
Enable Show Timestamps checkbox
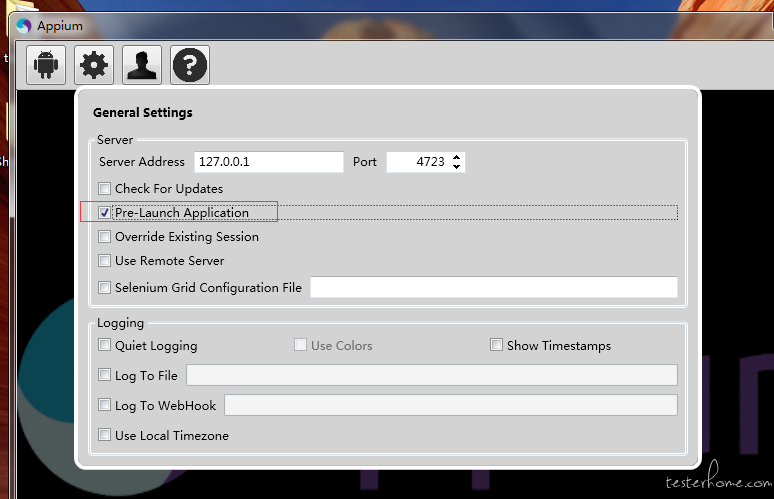tap(496, 345)
